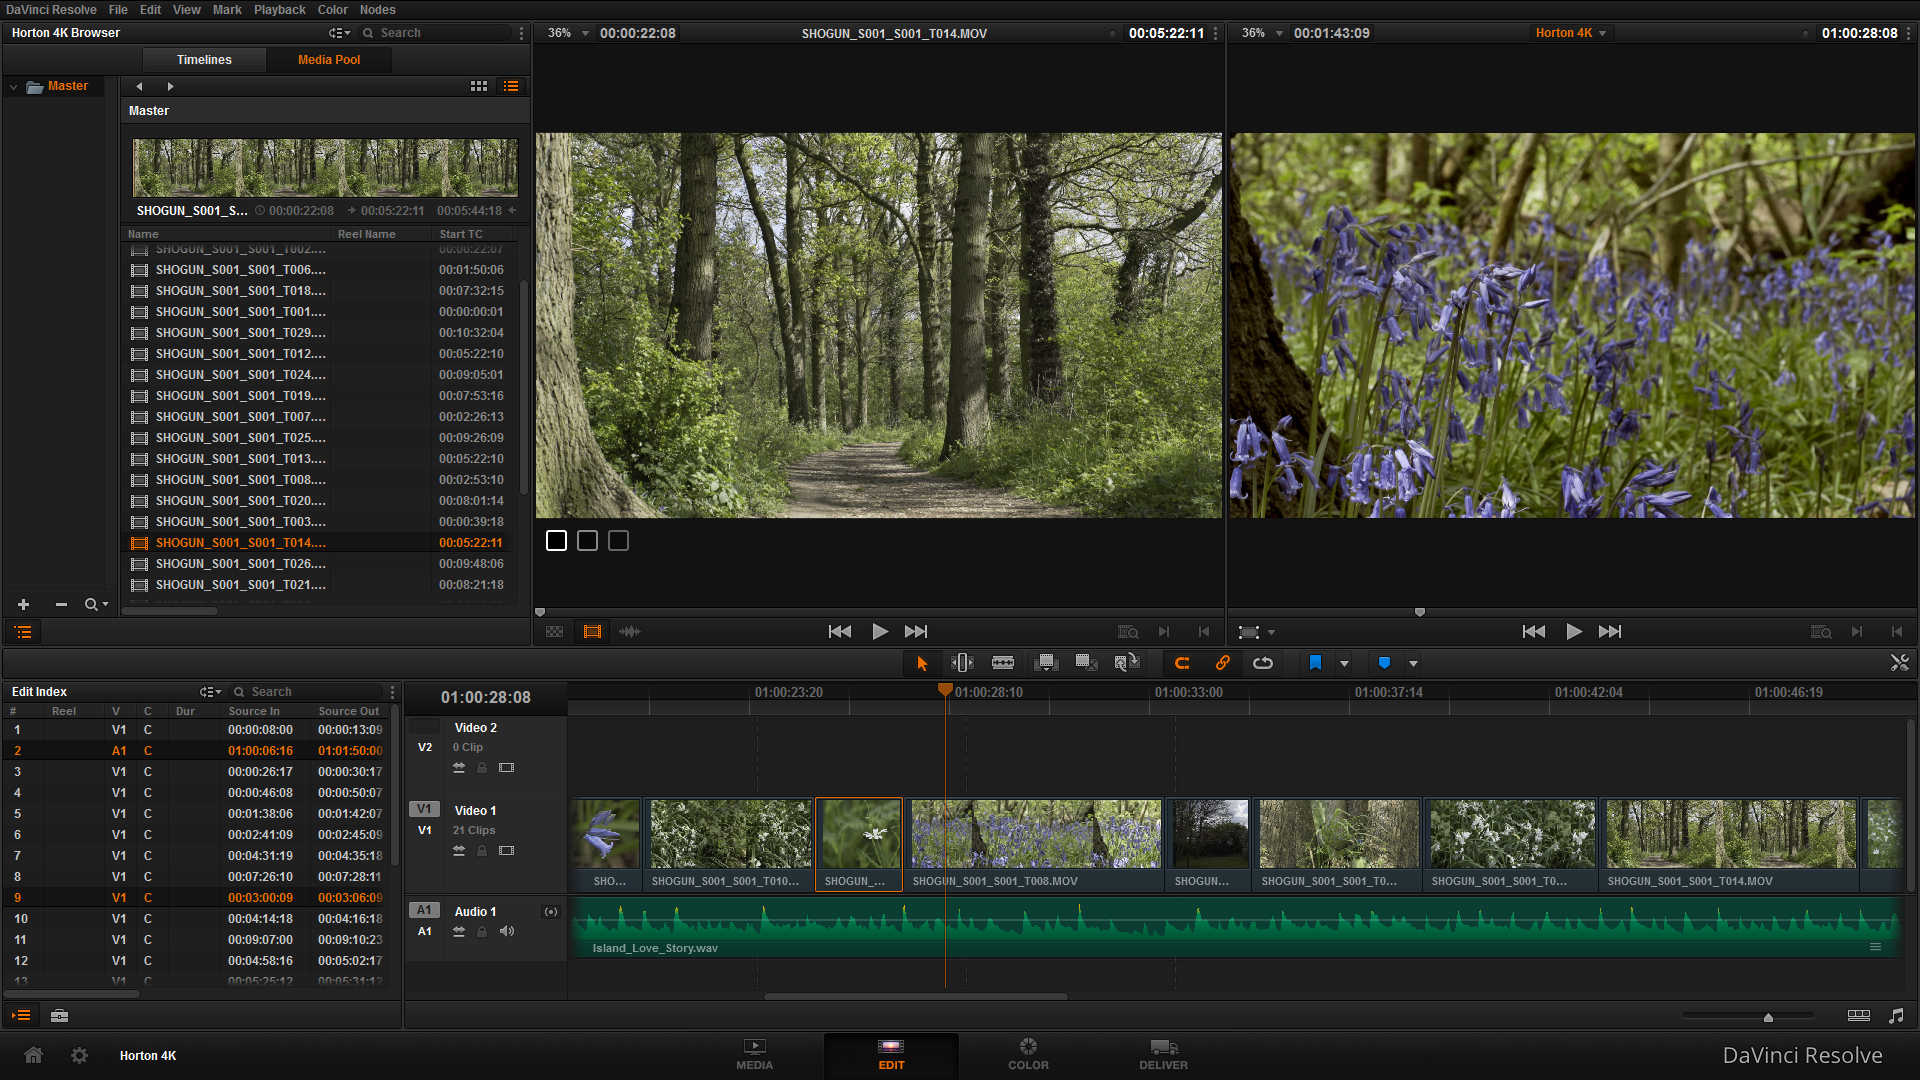Select the arrow selection tool in timeline toolbar

coord(922,663)
